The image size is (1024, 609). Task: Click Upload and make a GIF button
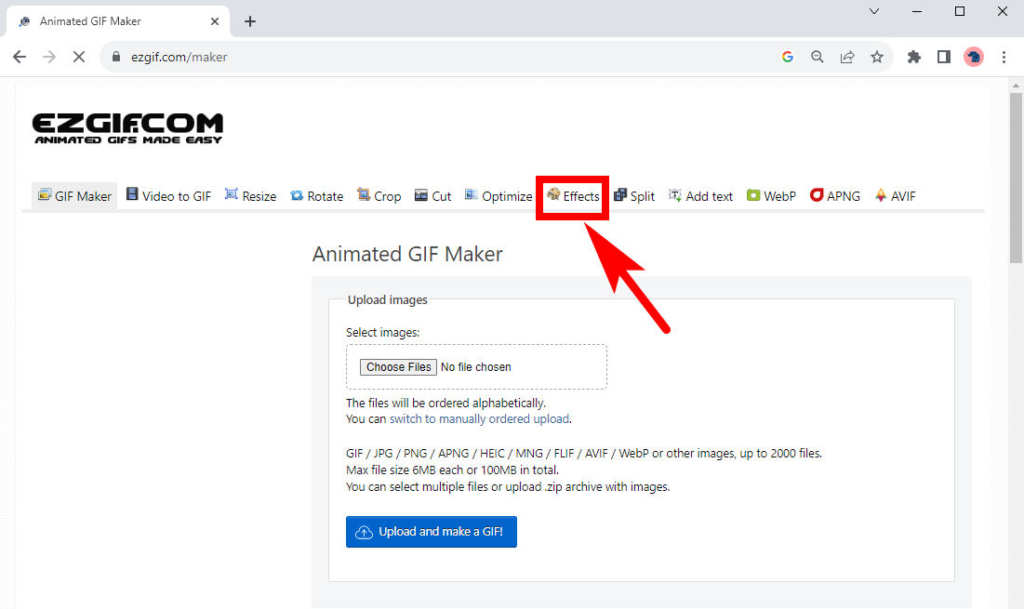coord(431,532)
